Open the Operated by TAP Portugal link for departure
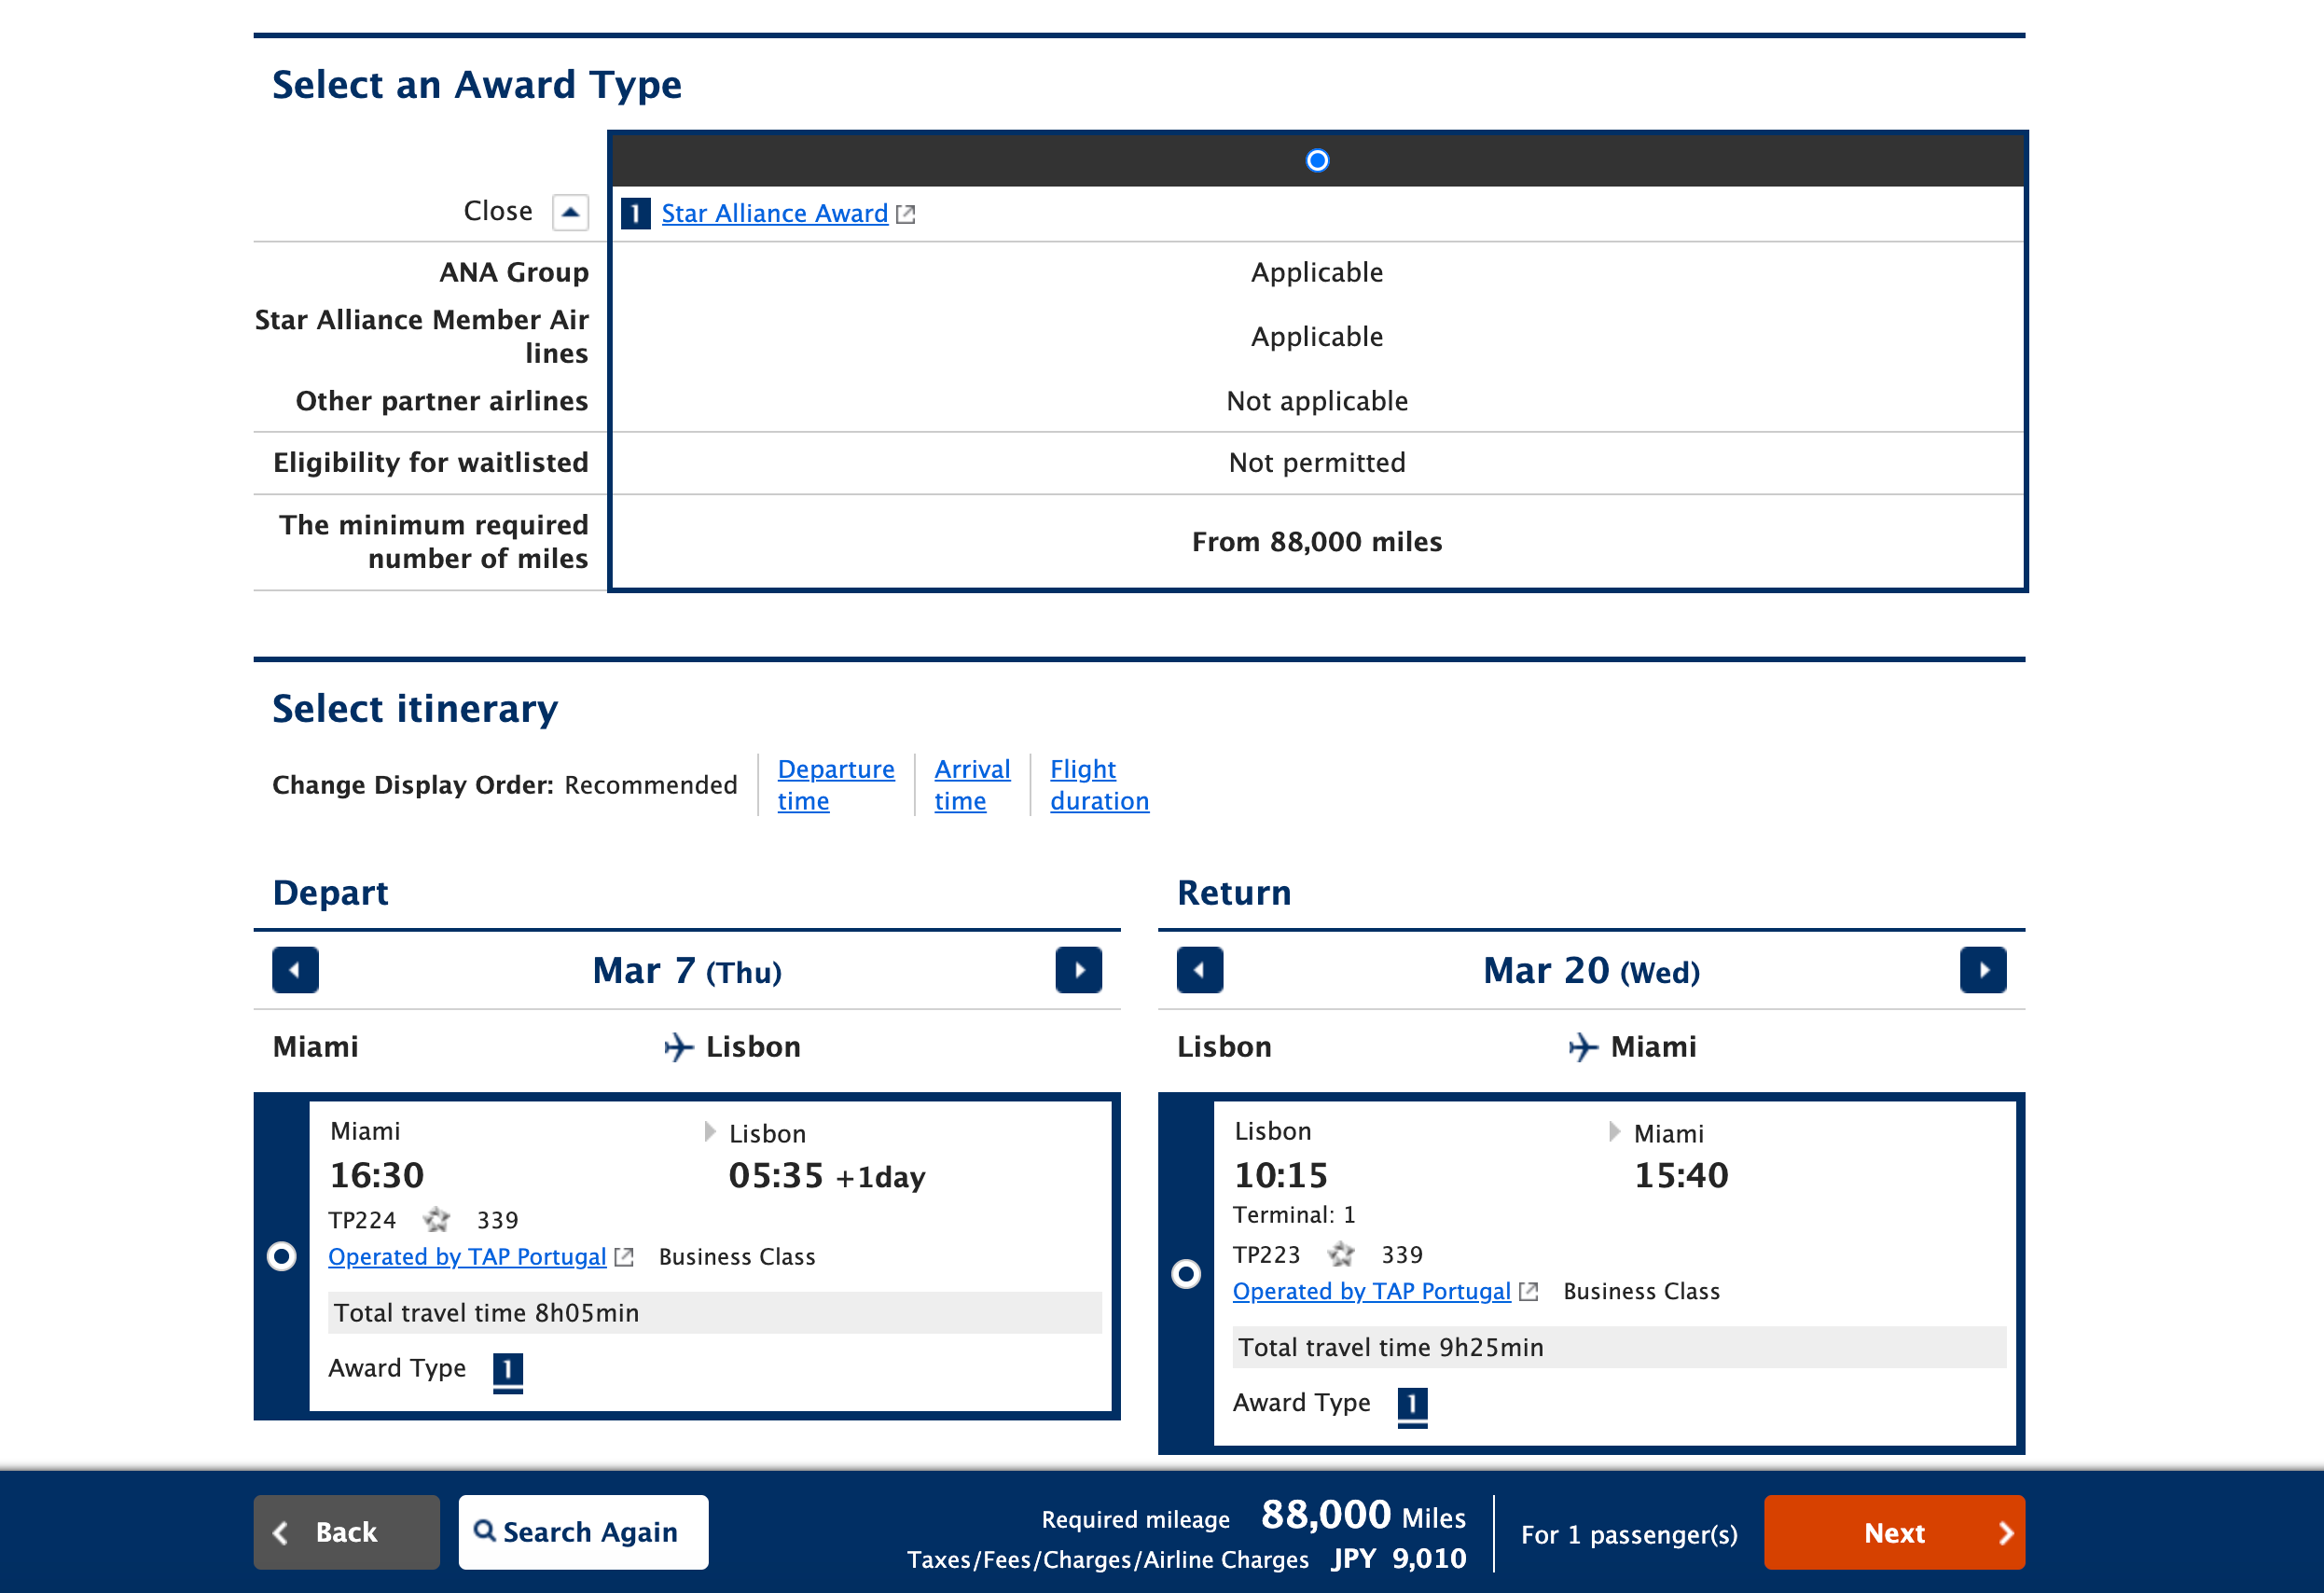This screenshot has width=2324, height=1593. pos(466,1256)
